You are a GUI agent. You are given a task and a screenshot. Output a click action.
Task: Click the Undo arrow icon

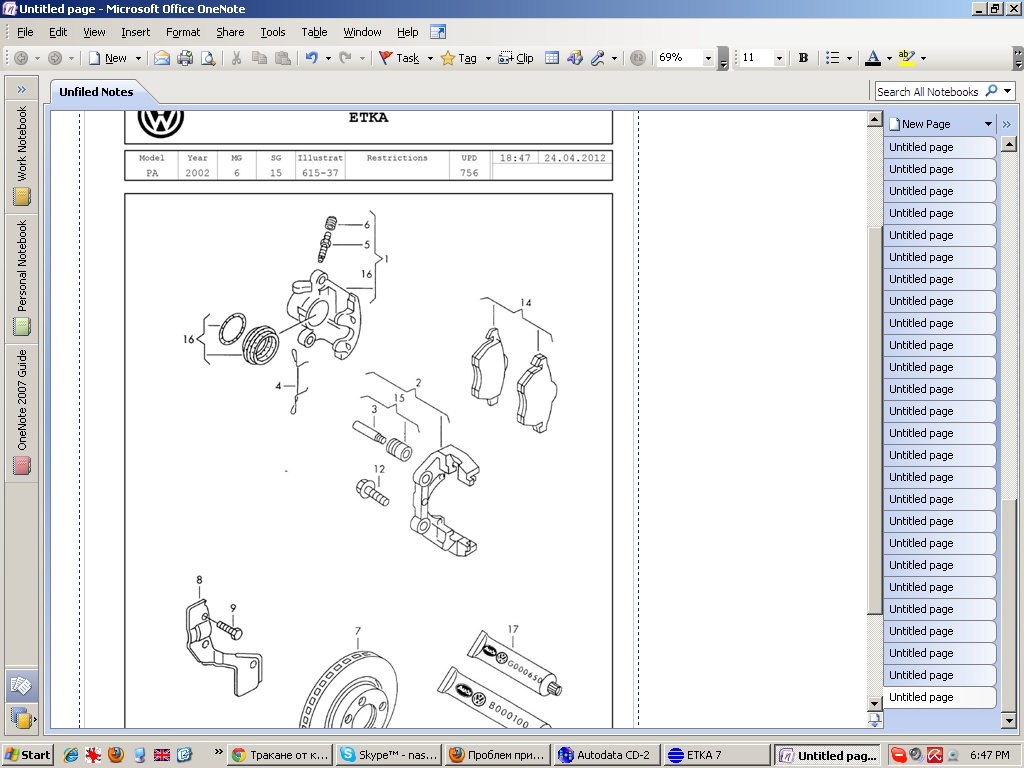pos(311,58)
